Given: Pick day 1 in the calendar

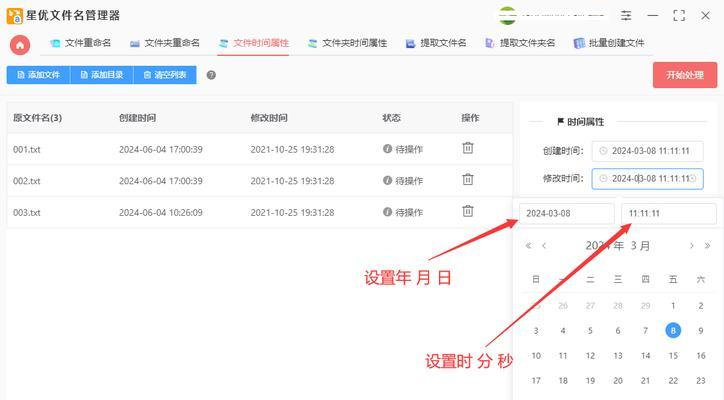Looking at the screenshot, I should coord(673,306).
